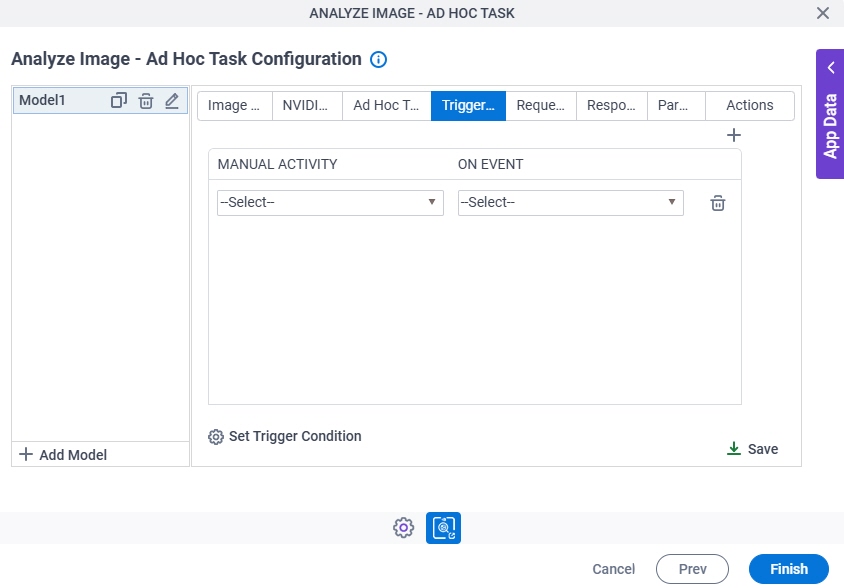Image resolution: width=844 pixels, height=588 pixels.
Task: Click the gear icon in bottom bar
Action: coord(404,528)
